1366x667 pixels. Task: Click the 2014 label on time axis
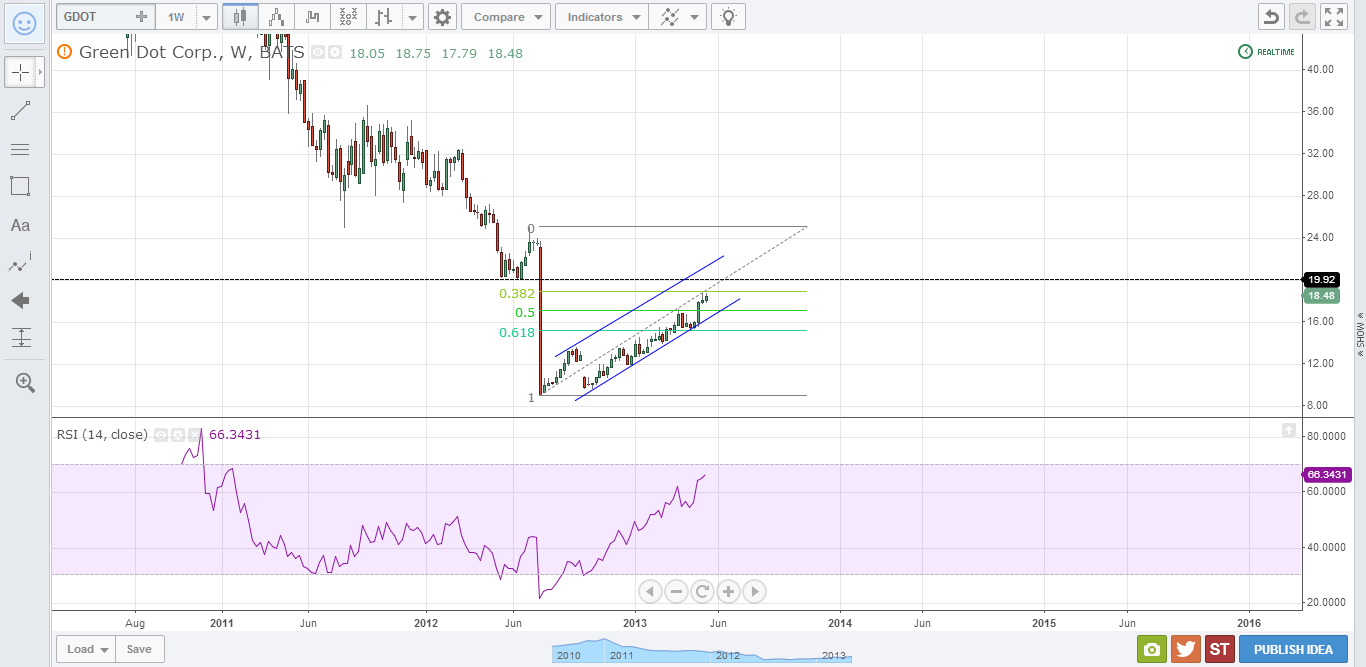click(x=840, y=622)
